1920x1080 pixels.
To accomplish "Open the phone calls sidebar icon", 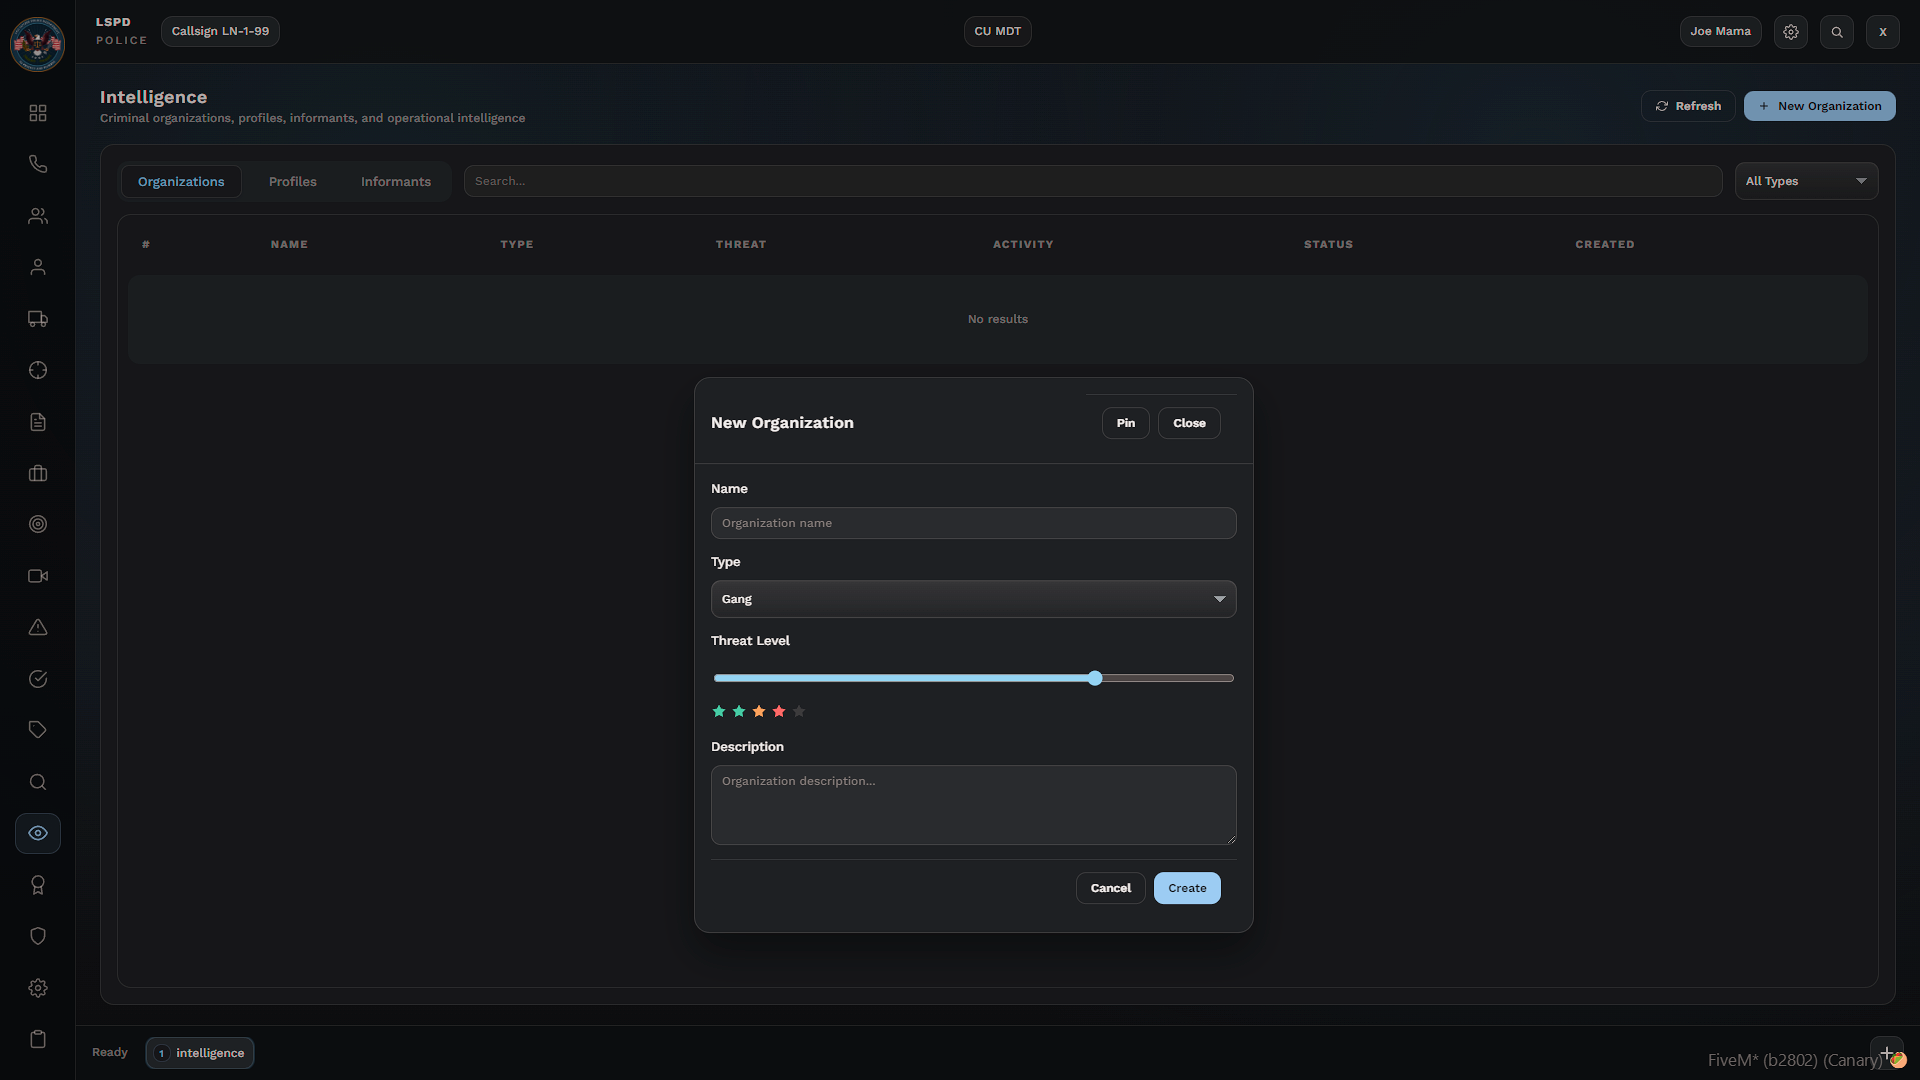I will click(38, 164).
